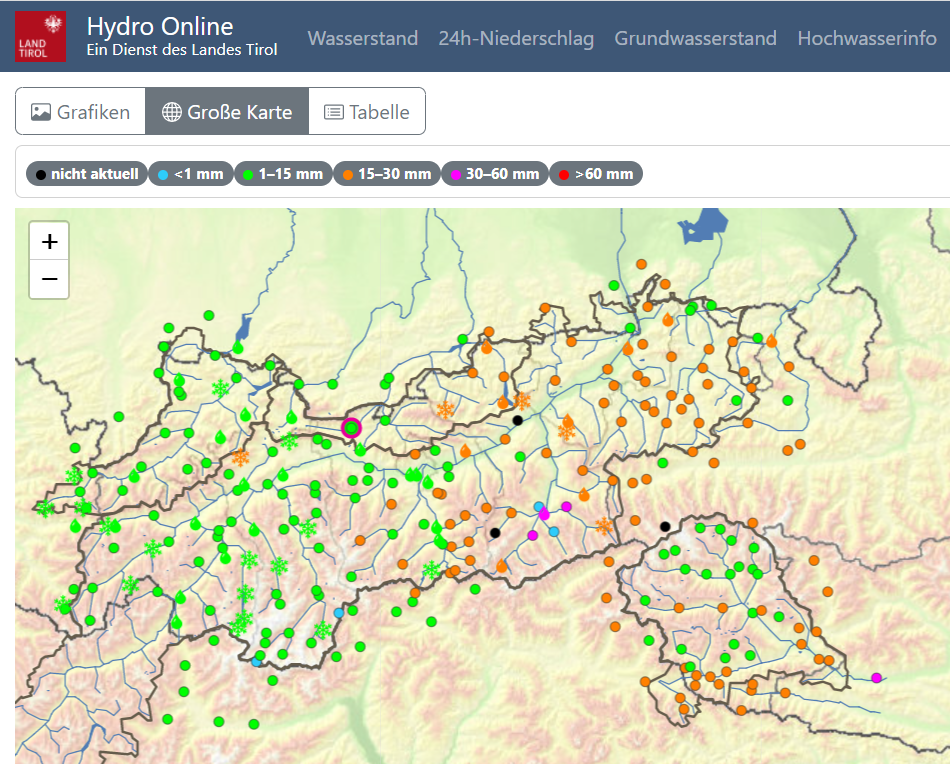Click the green drop marker below the small western lake
This screenshot has height=764, width=950.
coord(238,347)
